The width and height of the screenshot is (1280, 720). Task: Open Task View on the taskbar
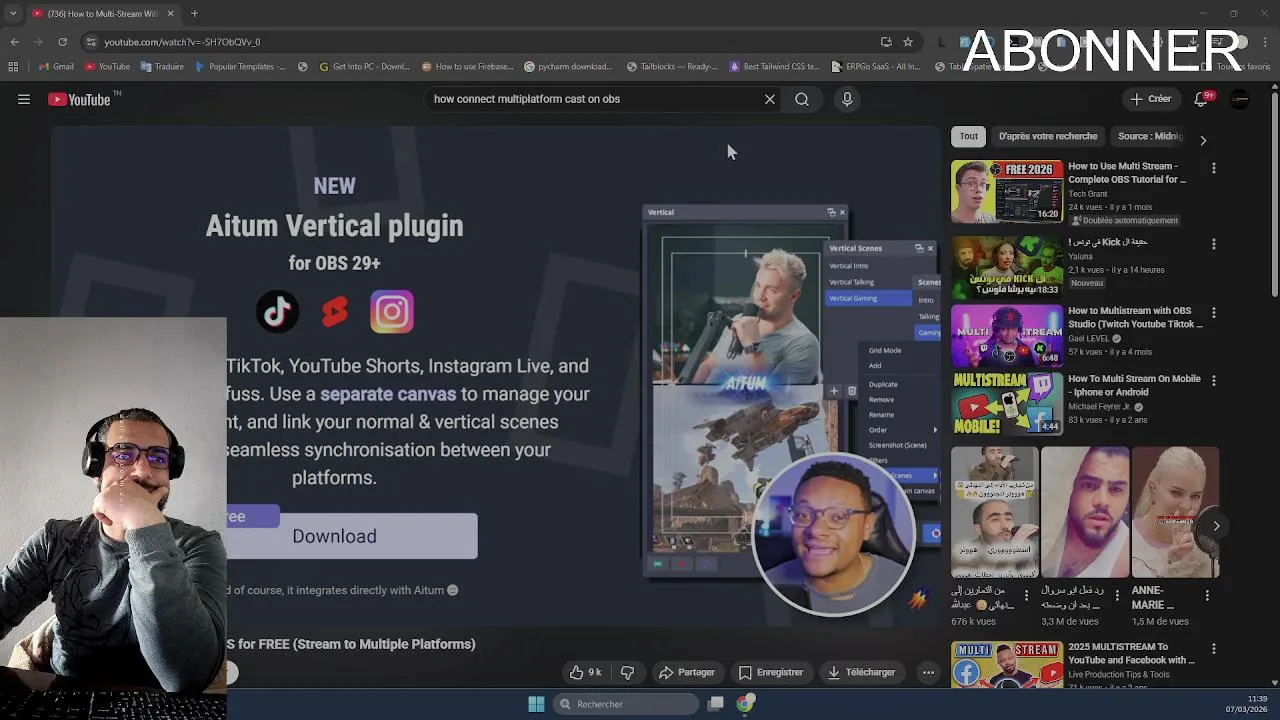click(x=716, y=704)
